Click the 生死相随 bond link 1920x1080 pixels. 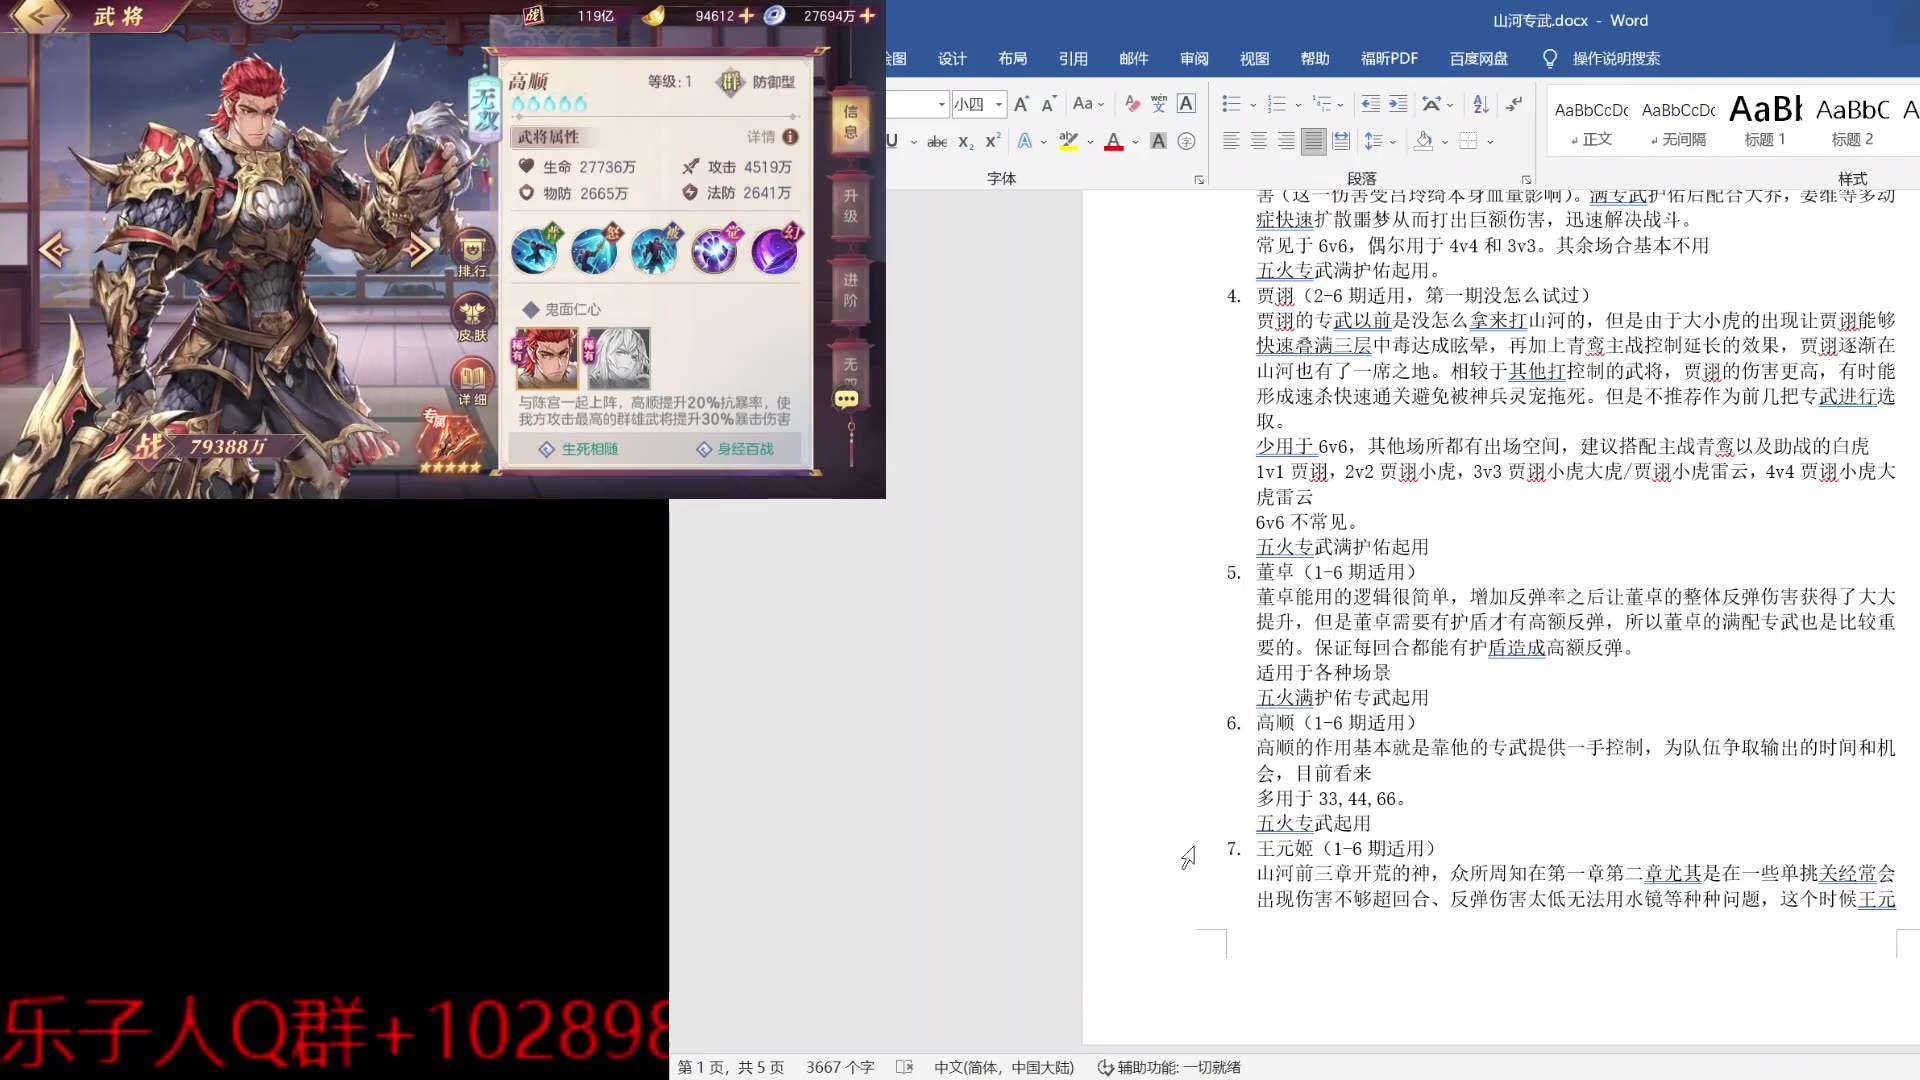tap(579, 449)
